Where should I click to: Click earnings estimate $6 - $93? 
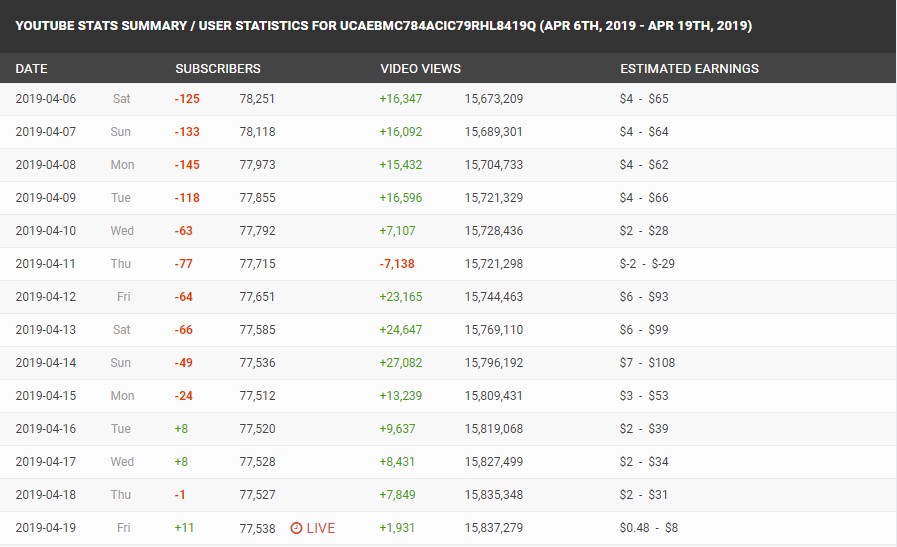point(644,297)
